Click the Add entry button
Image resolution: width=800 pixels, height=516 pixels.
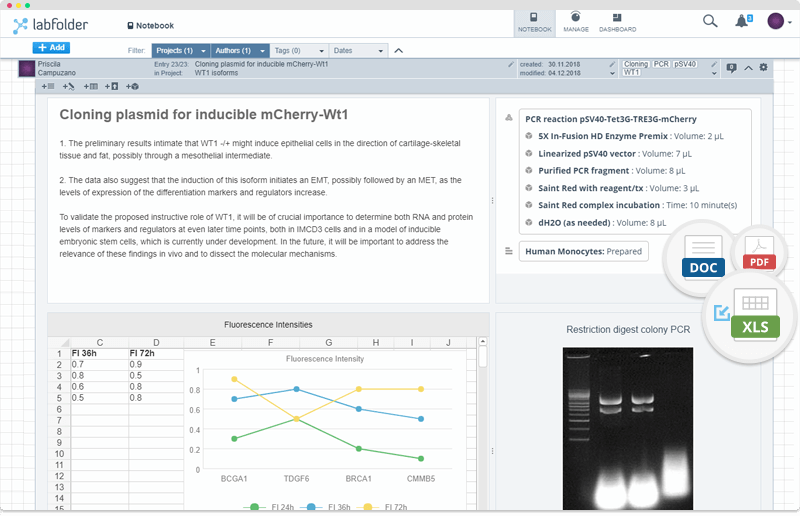(x=51, y=47)
